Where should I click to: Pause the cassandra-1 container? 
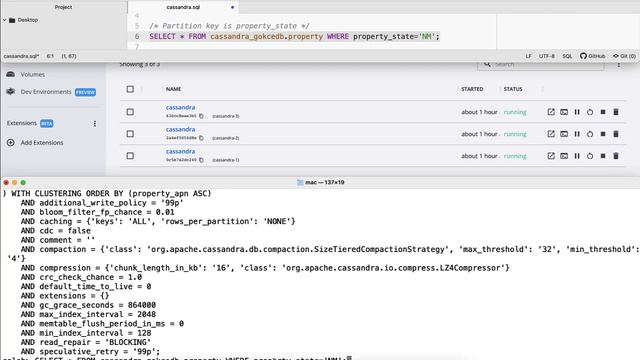pos(577,156)
